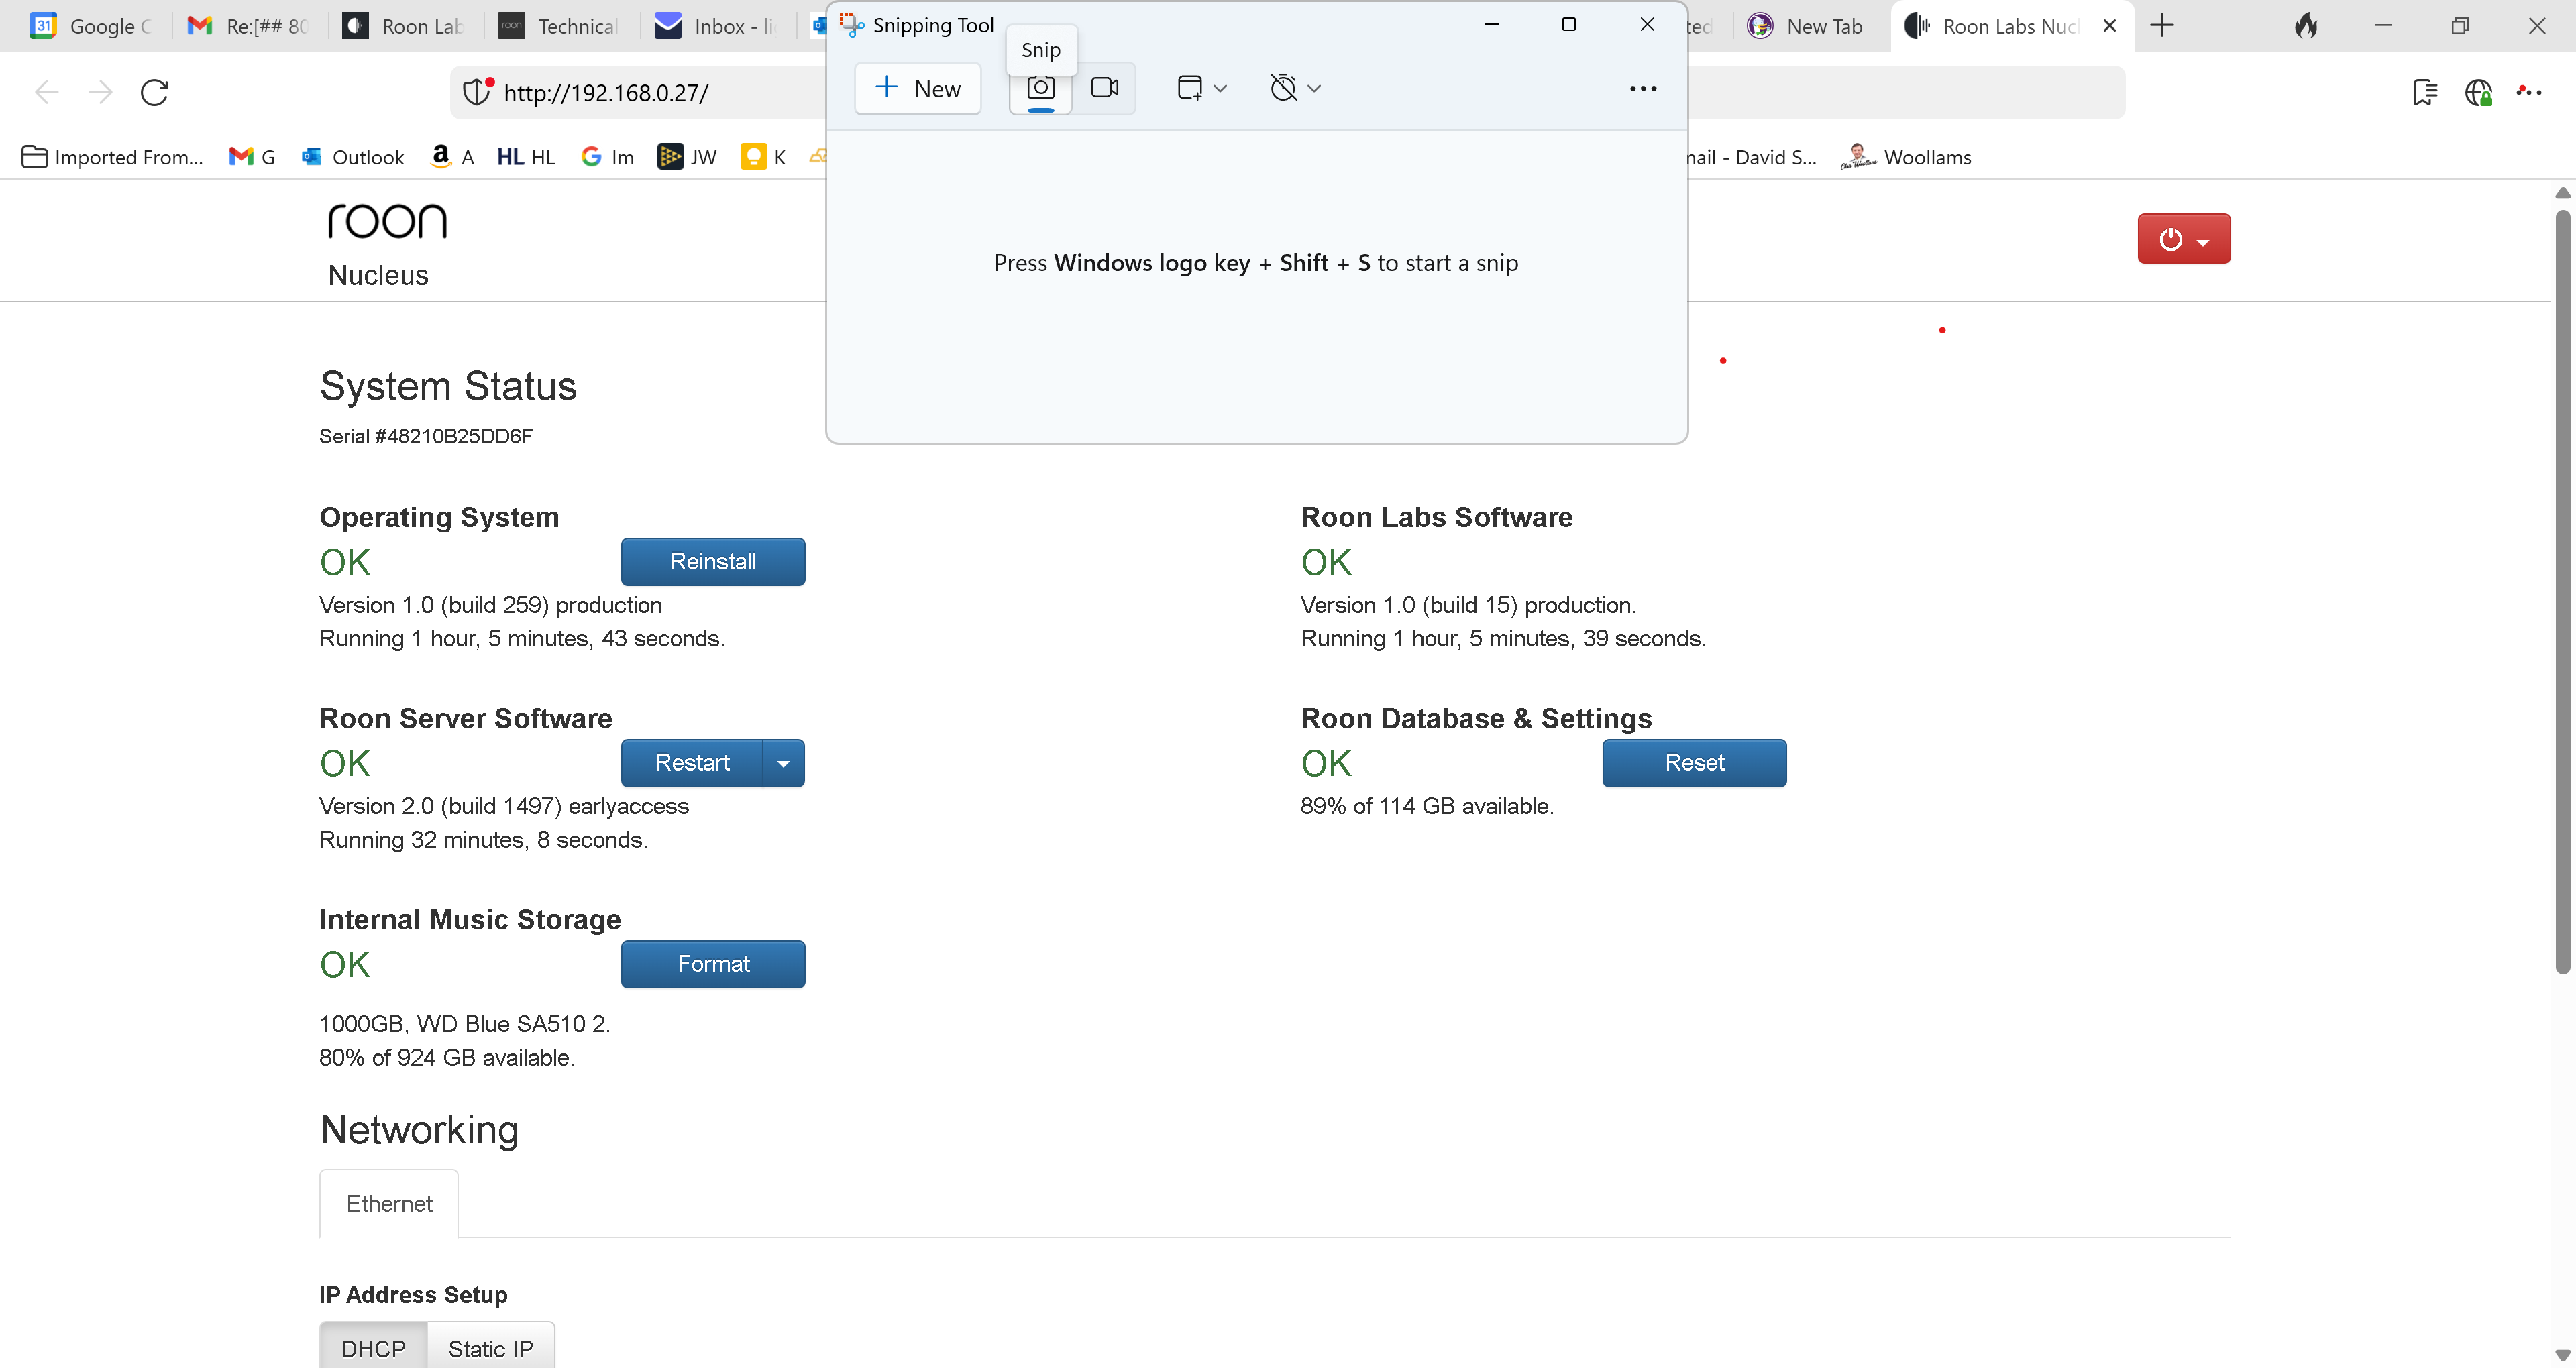Click 'Version 1.0 (build 259) production' text

[x=490, y=605]
